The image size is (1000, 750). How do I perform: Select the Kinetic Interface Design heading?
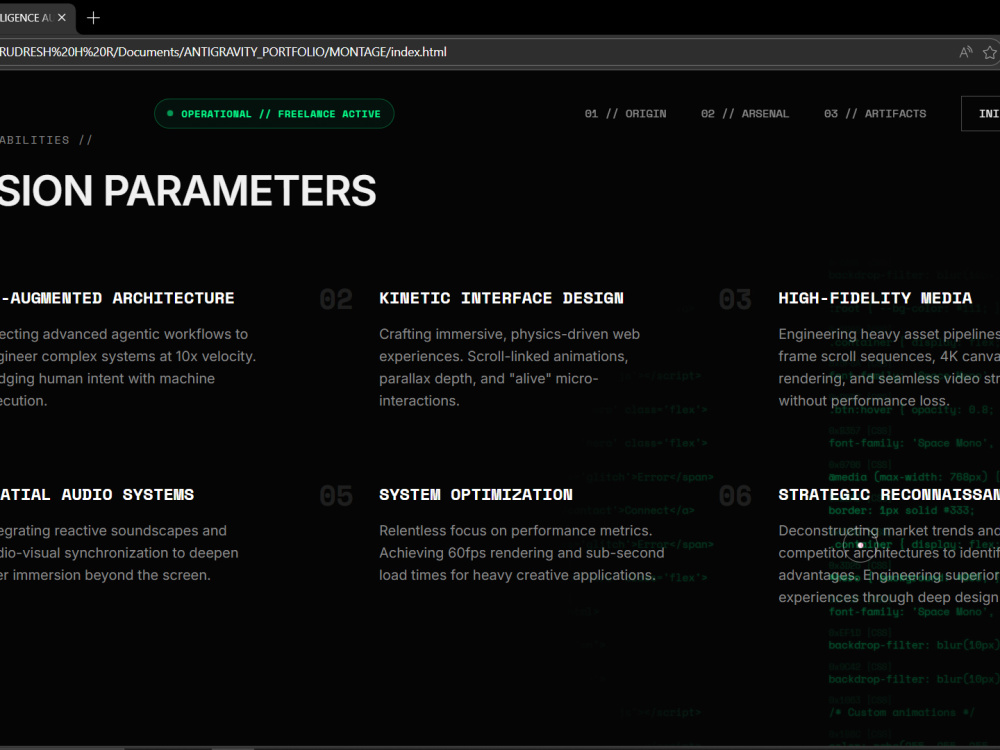click(501, 298)
